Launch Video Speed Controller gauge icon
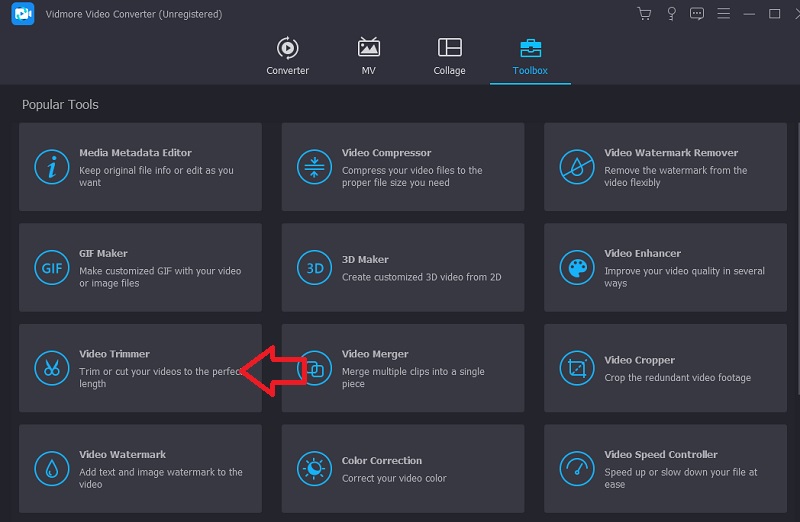Image resolution: width=800 pixels, height=522 pixels. click(x=577, y=468)
